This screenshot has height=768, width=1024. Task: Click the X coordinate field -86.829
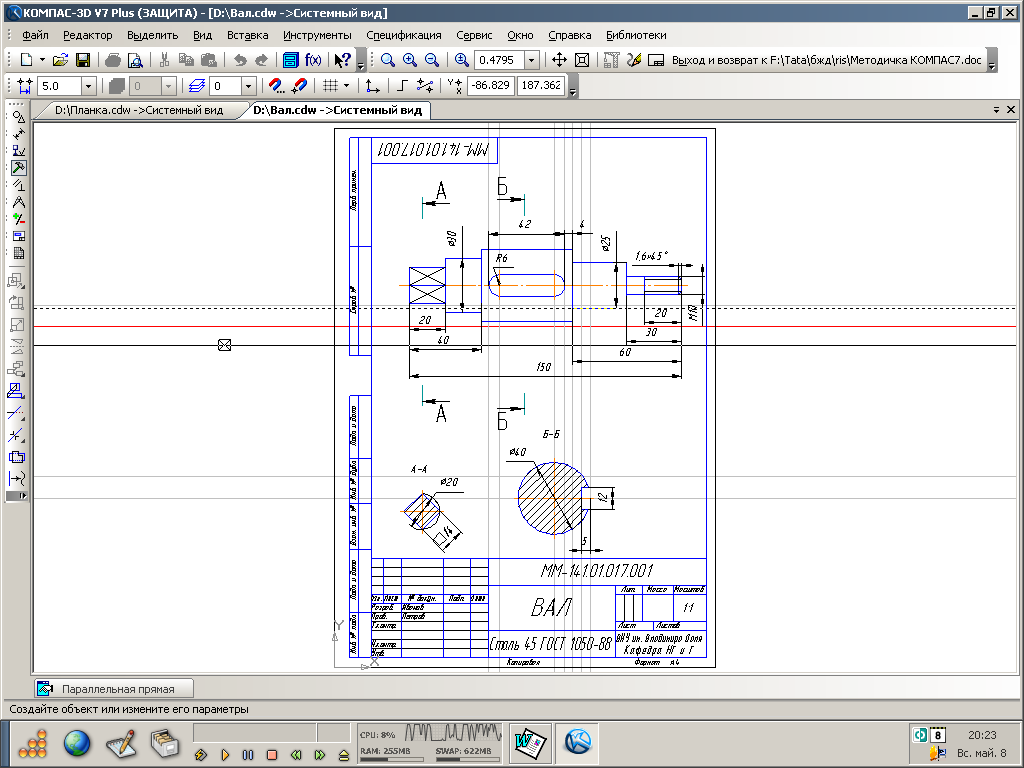(x=491, y=86)
